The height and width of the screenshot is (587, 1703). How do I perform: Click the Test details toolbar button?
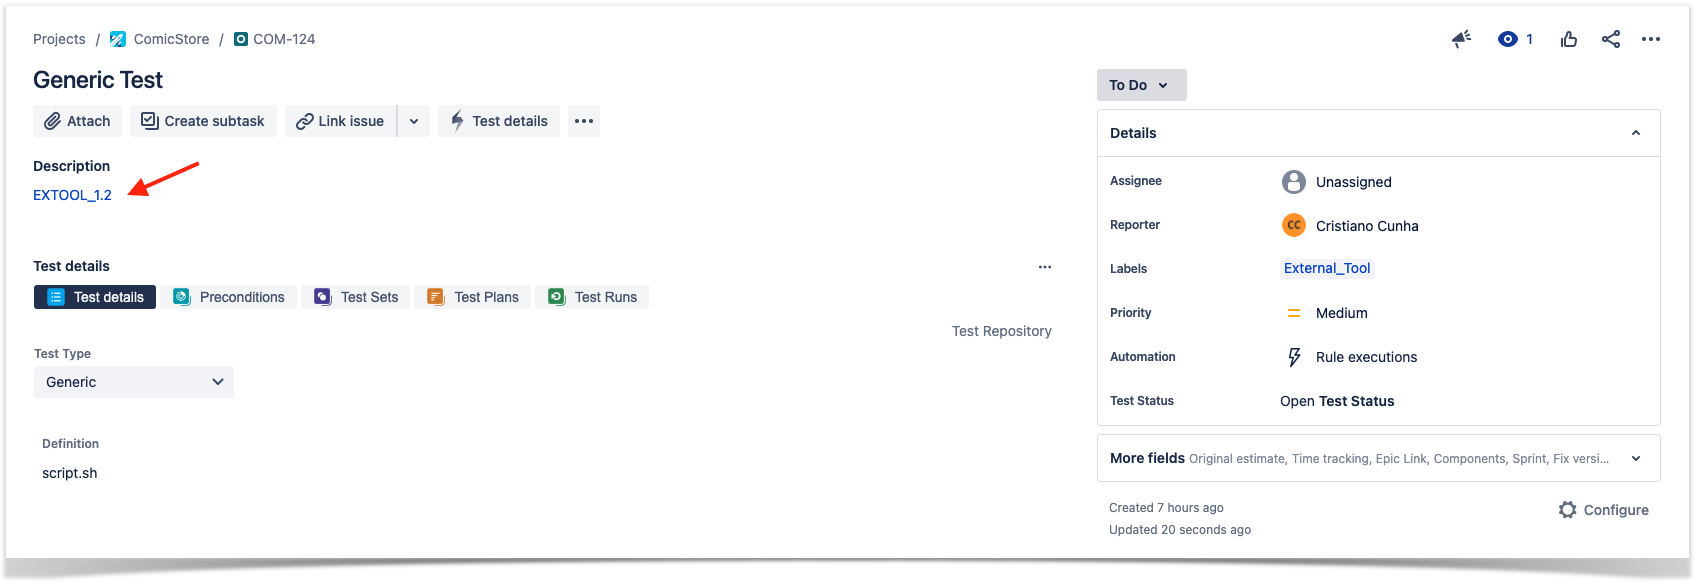[x=499, y=121]
